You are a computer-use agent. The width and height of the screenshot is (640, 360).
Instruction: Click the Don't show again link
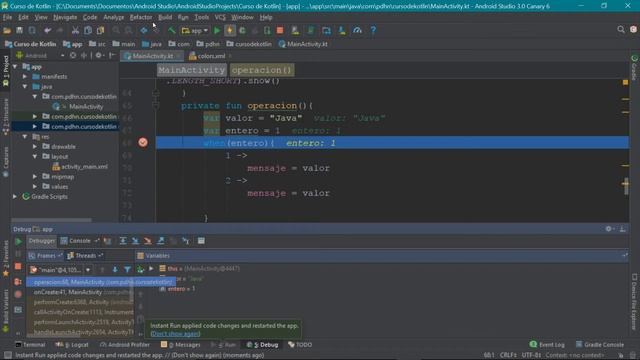(176, 333)
